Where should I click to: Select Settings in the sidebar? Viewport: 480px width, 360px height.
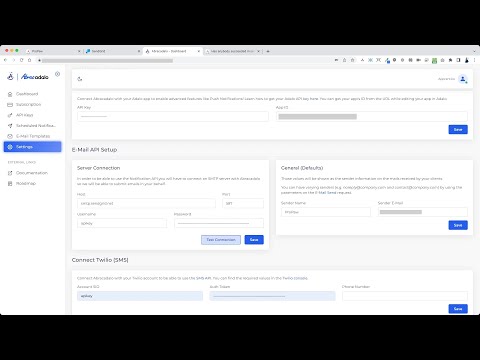click(32, 147)
